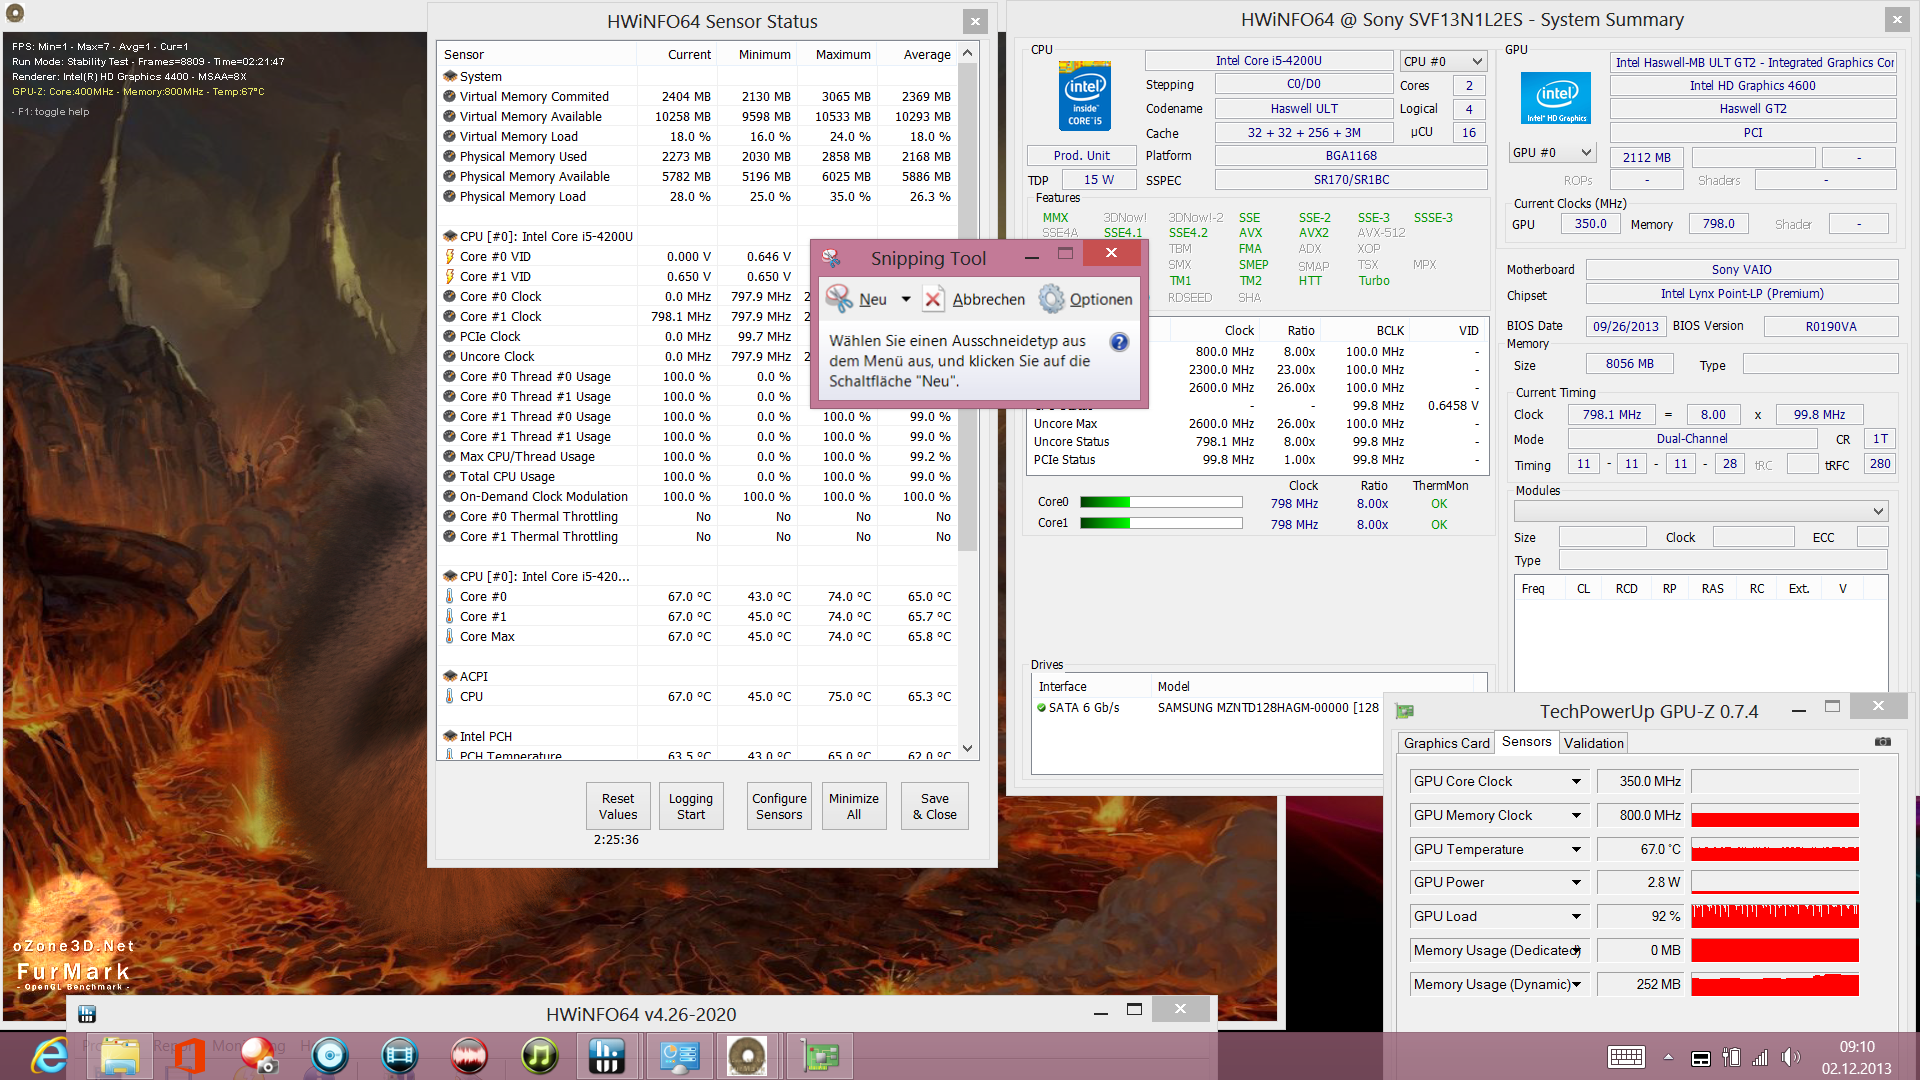Click the volume speaker tray icon
Screen dimensions: 1920x1080
click(1790, 1057)
